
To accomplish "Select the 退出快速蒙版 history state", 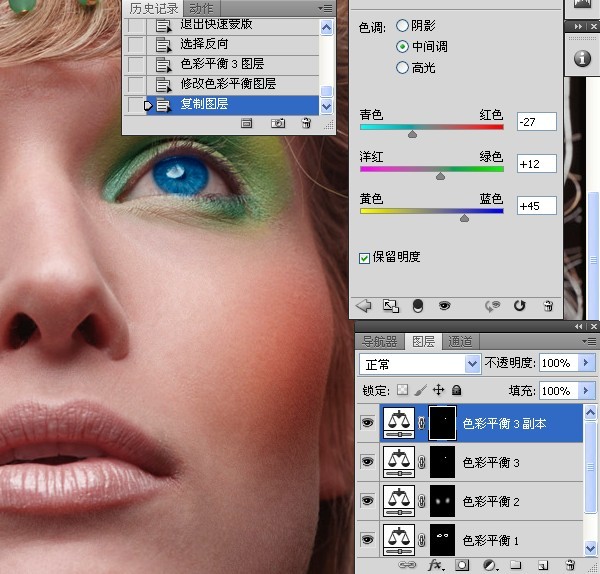I will 232,25.
